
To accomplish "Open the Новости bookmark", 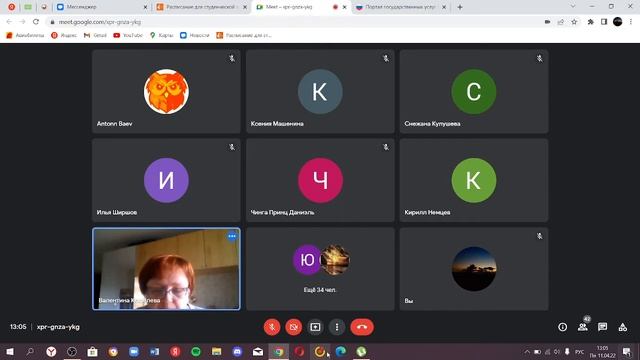I will [195, 36].
